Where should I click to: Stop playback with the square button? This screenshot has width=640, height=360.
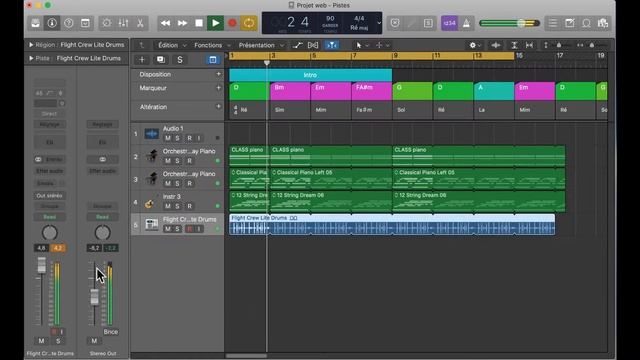pos(199,23)
